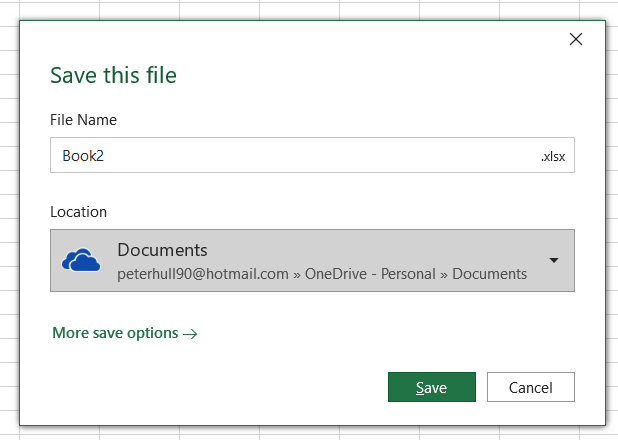The height and width of the screenshot is (440, 618).
Task: Click the OneDrive path text under Documents
Action: 322,274
